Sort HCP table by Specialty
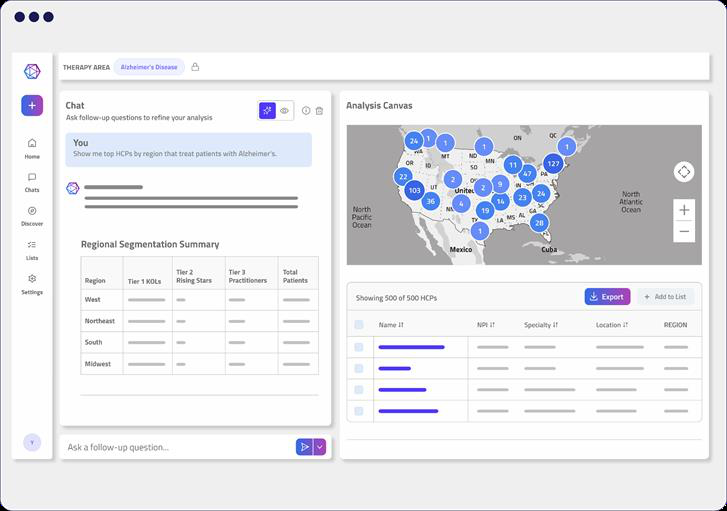The width and height of the screenshot is (727, 511). point(541,325)
